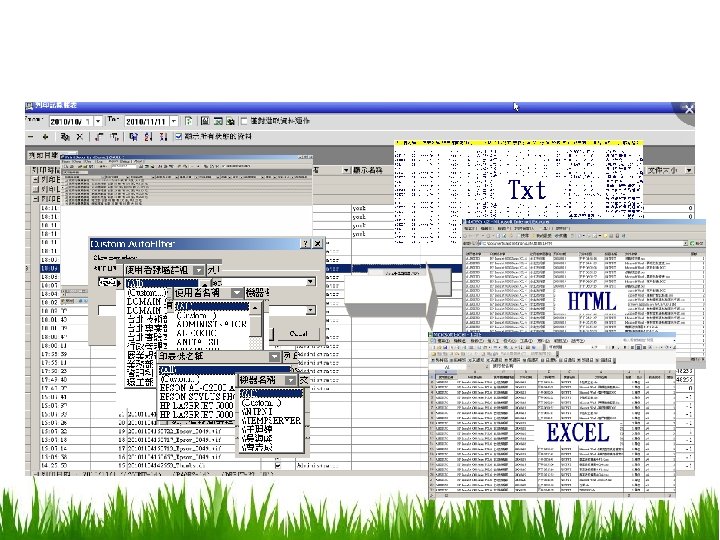Image resolution: width=720 pixels, height=540 pixels.
Task: Open the To date dropdown arrow
Action: click(x=174, y=121)
